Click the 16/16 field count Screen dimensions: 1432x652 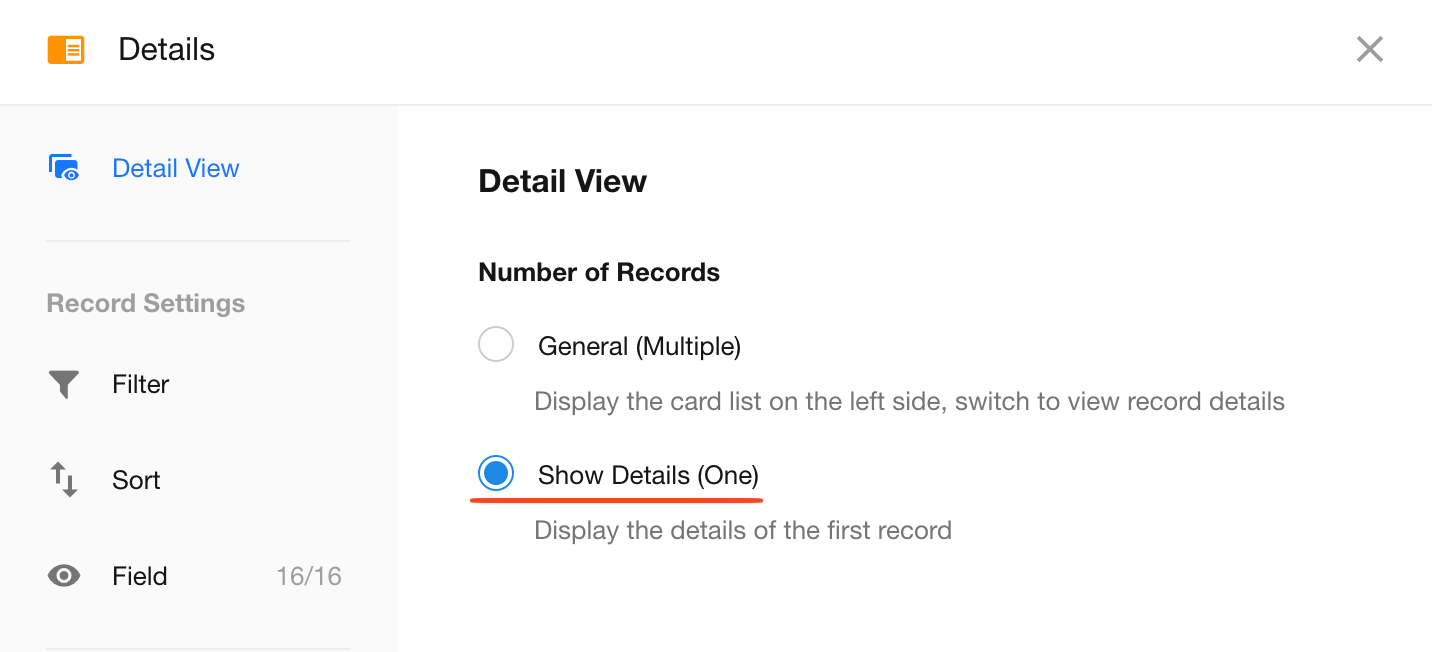(308, 576)
